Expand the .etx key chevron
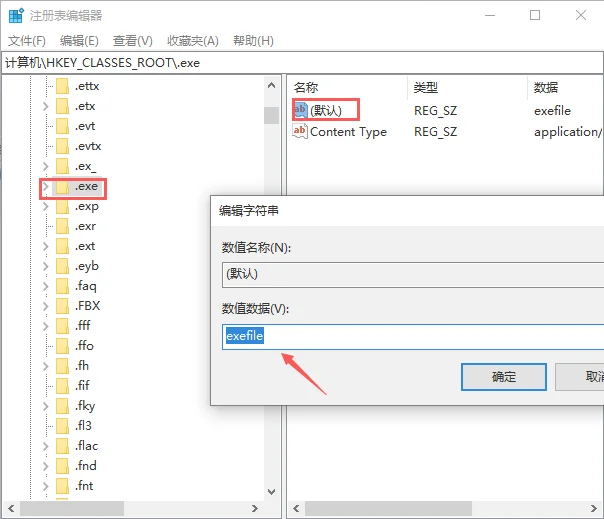Image resolution: width=604 pixels, height=519 pixels. pyautogui.click(x=46, y=106)
